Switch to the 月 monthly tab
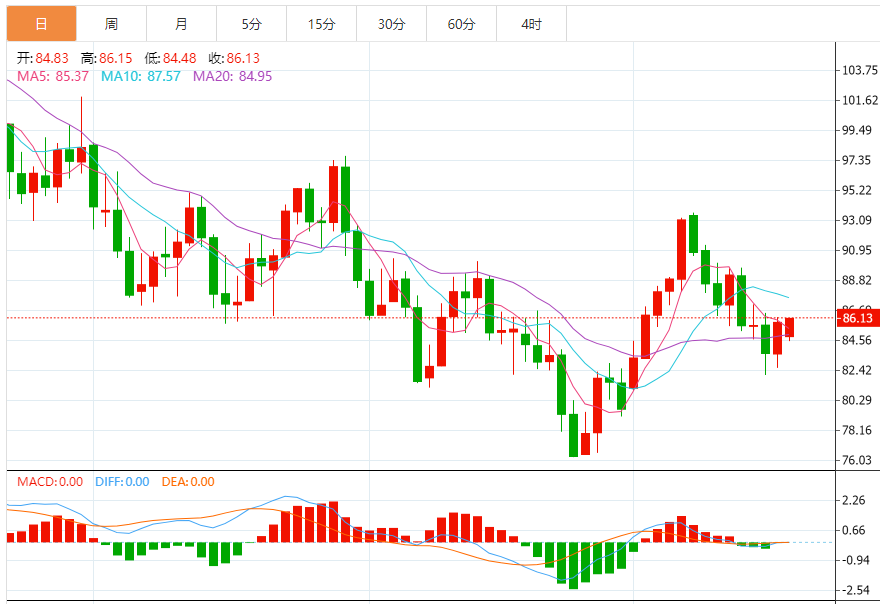 [181, 24]
